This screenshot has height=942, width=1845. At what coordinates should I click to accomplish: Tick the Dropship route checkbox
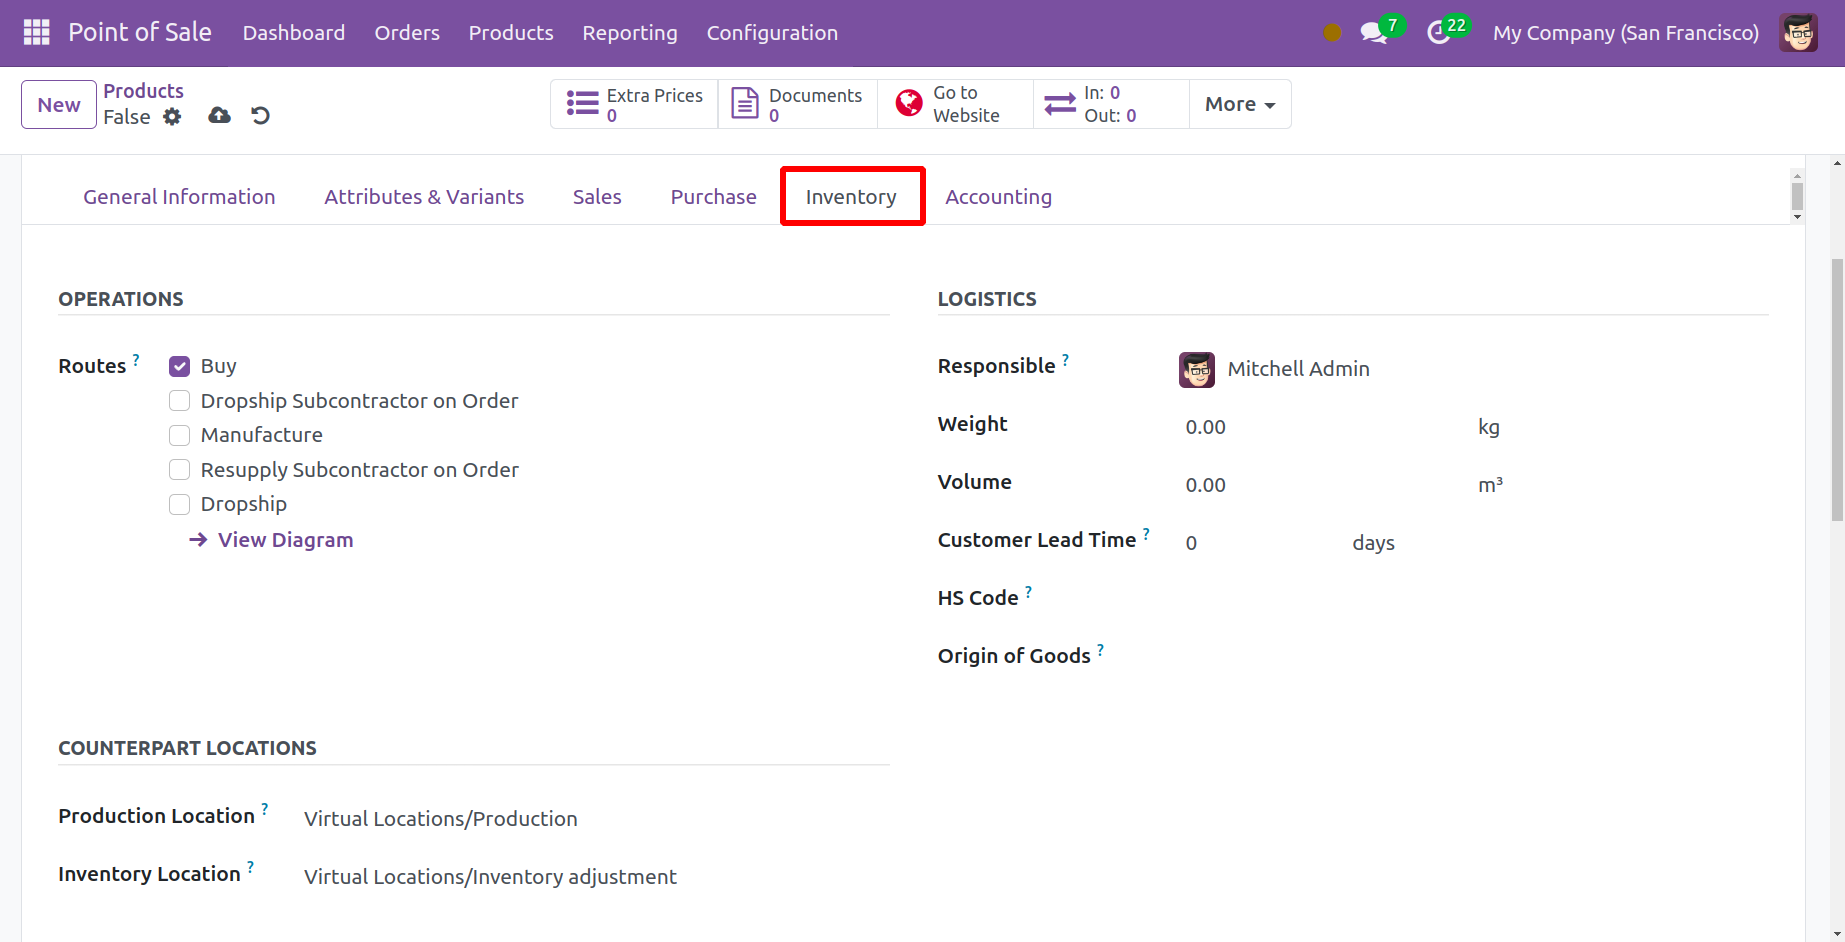click(180, 504)
